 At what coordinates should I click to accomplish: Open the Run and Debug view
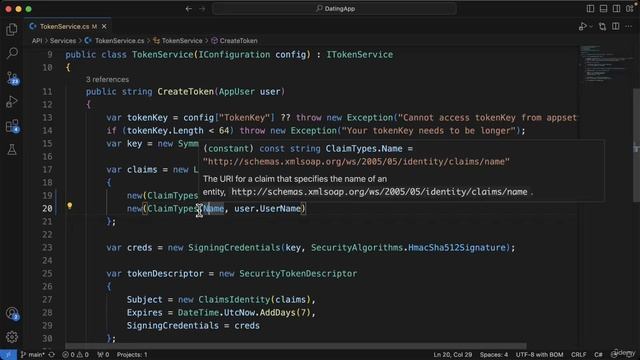tap(12, 102)
